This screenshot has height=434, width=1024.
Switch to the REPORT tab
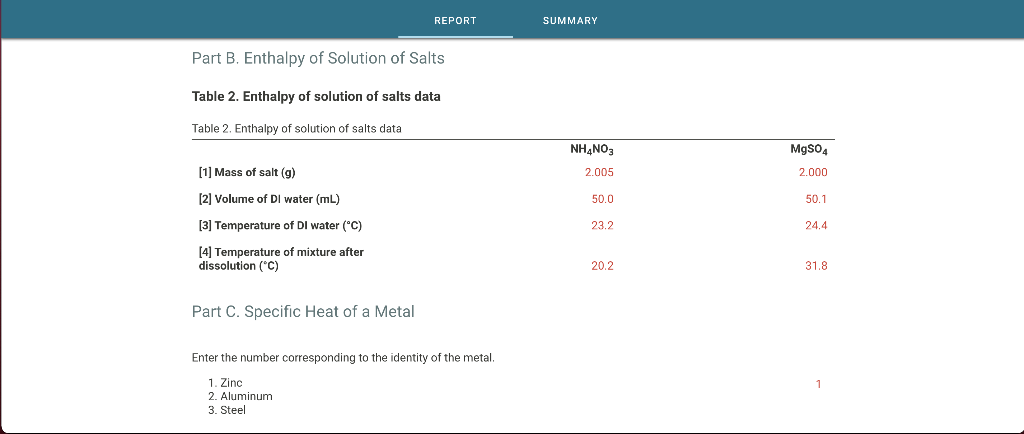point(455,21)
